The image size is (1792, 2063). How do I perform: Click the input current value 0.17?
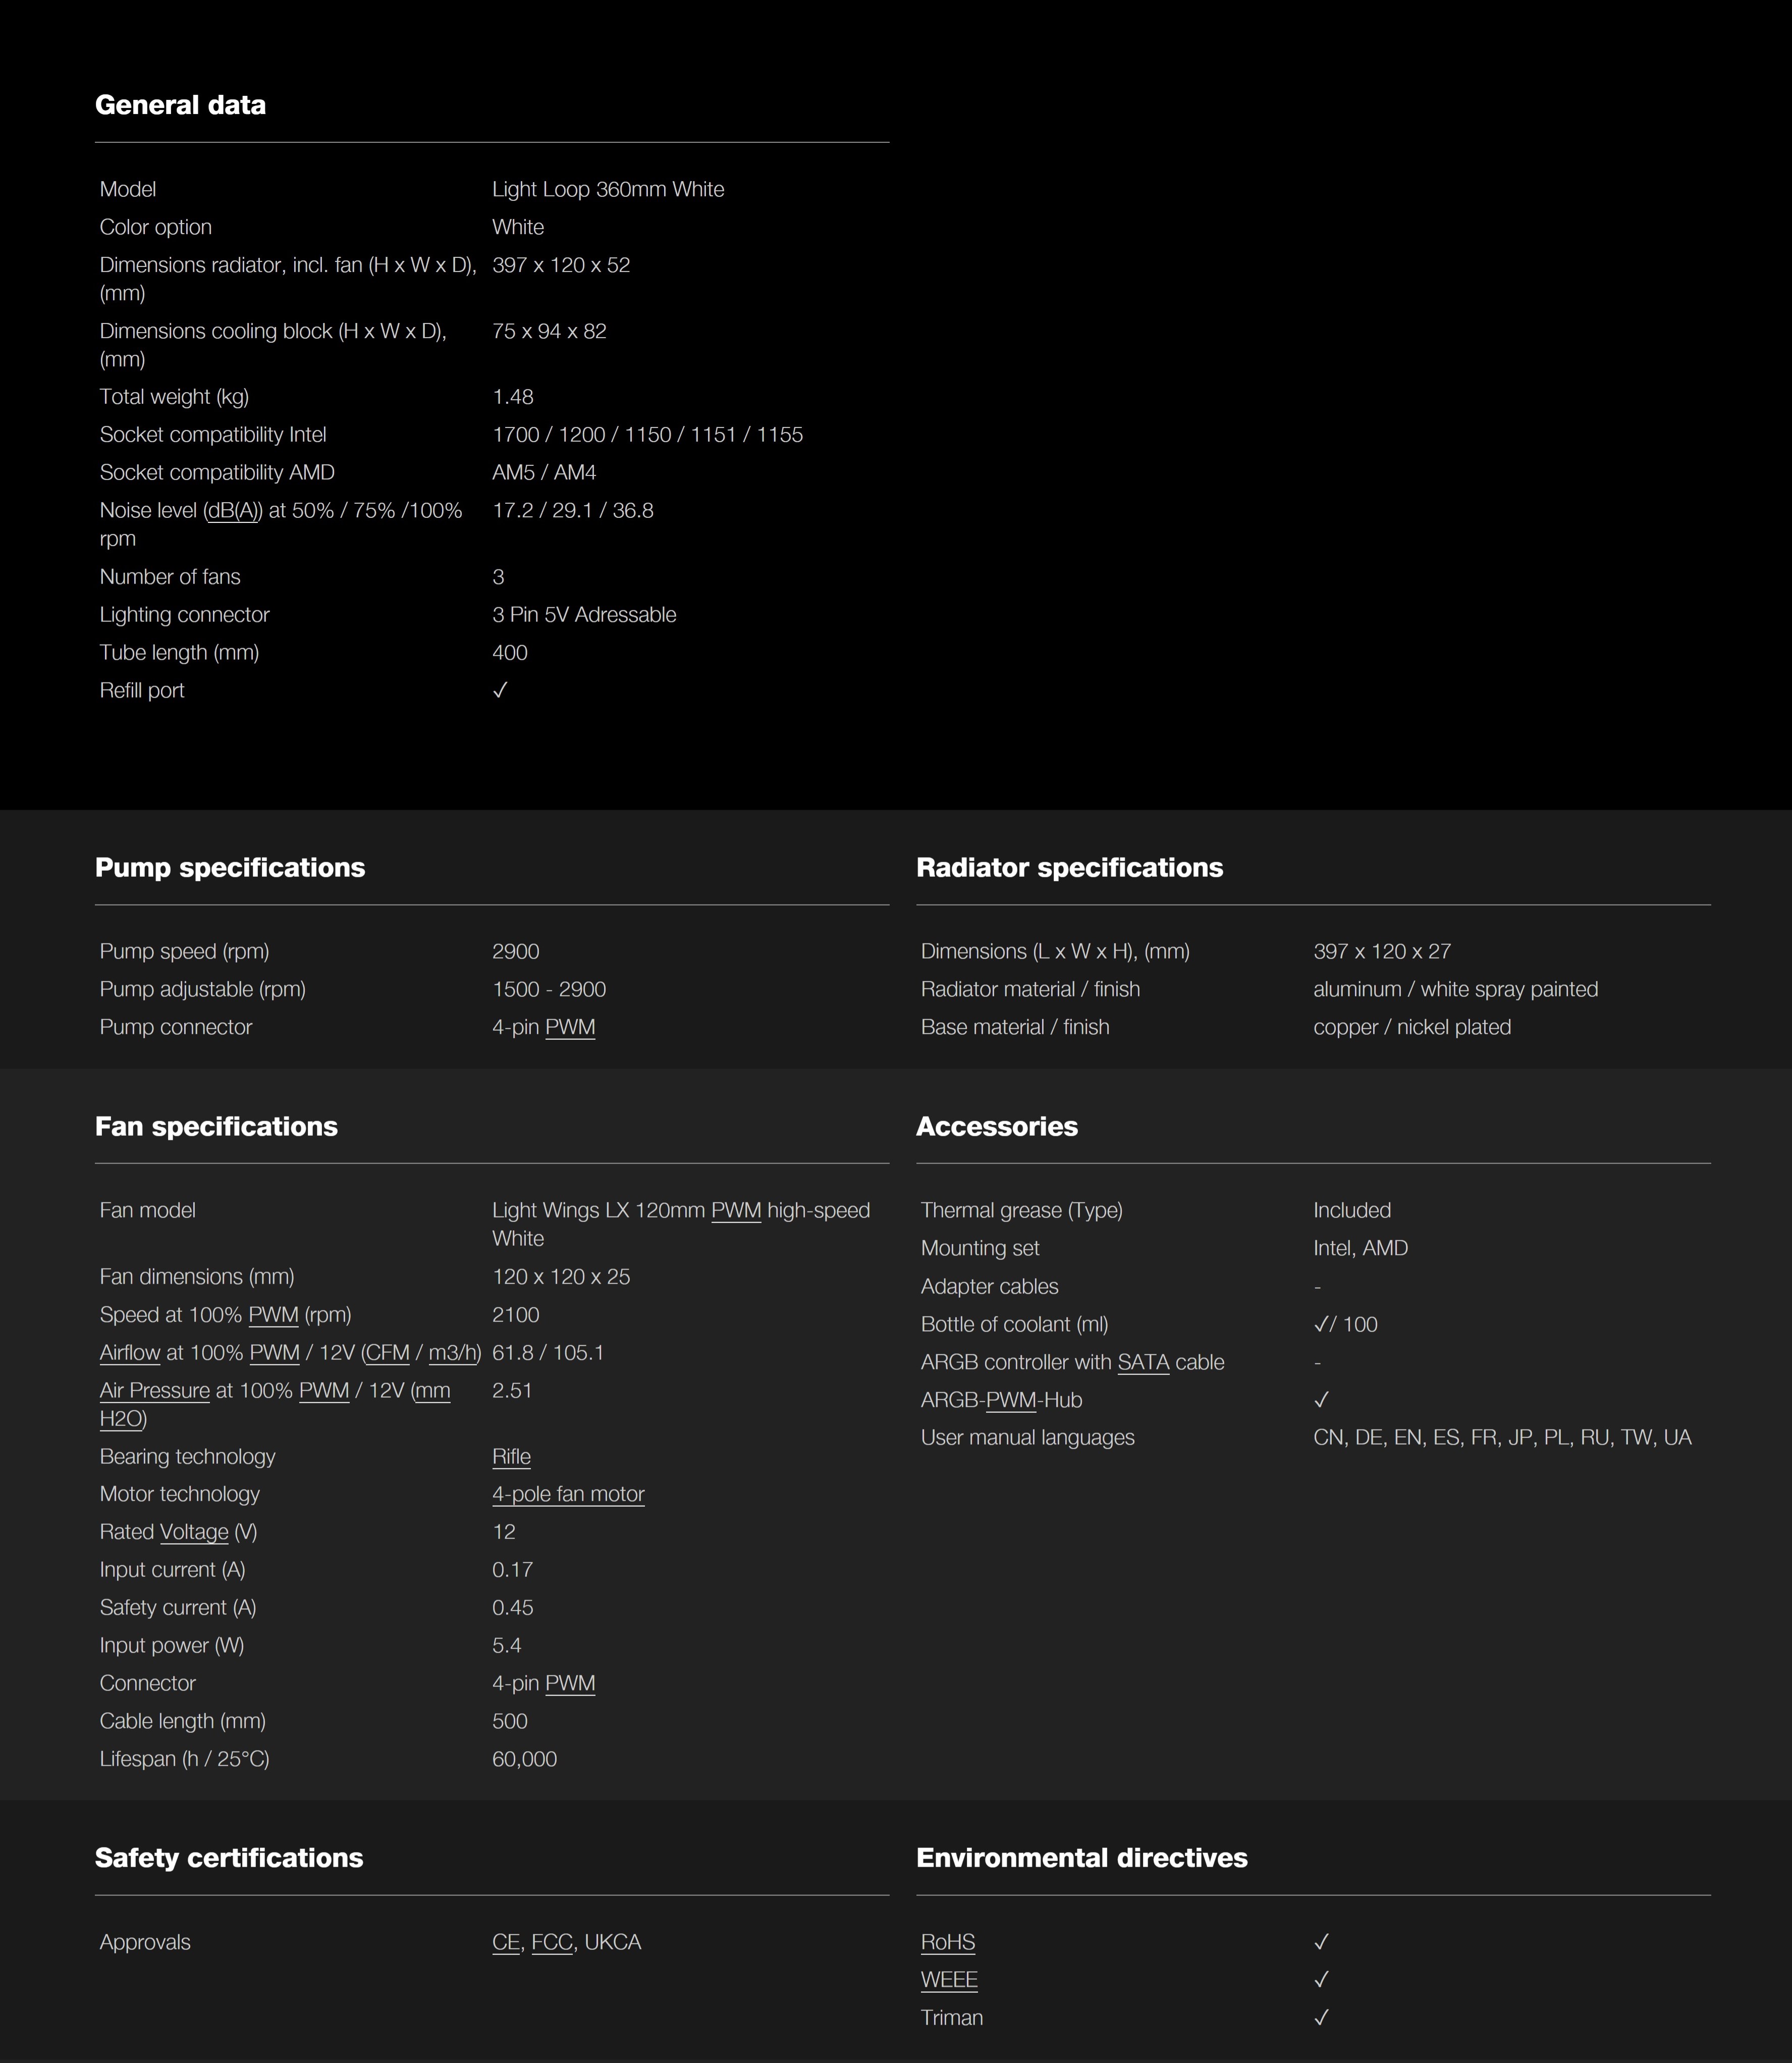point(513,1570)
